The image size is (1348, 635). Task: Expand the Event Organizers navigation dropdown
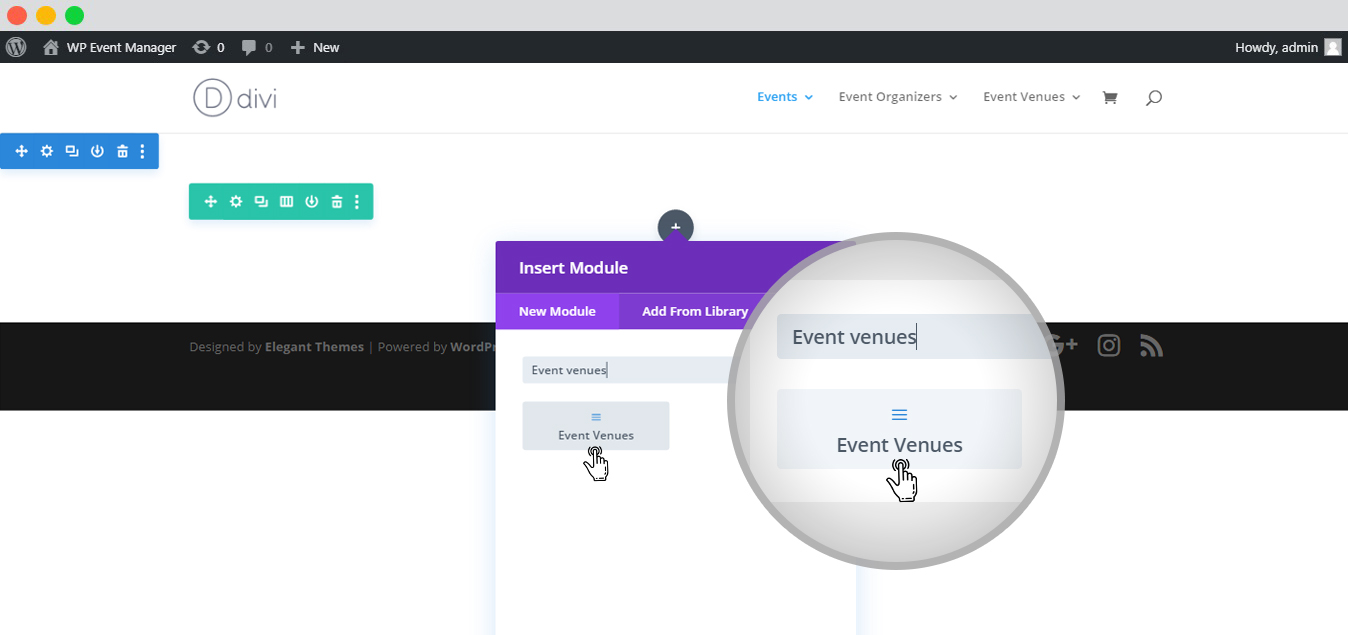pyautogui.click(x=898, y=97)
